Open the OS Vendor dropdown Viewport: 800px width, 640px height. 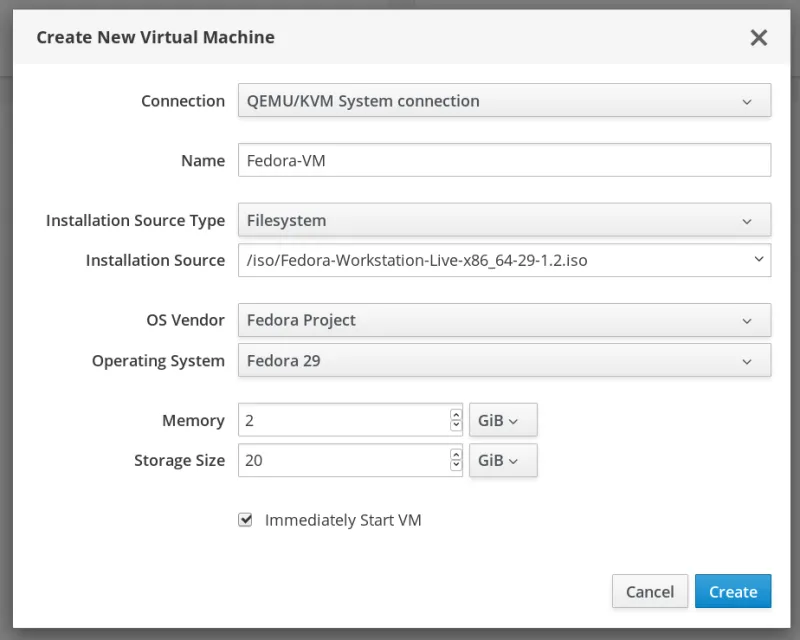point(503,320)
